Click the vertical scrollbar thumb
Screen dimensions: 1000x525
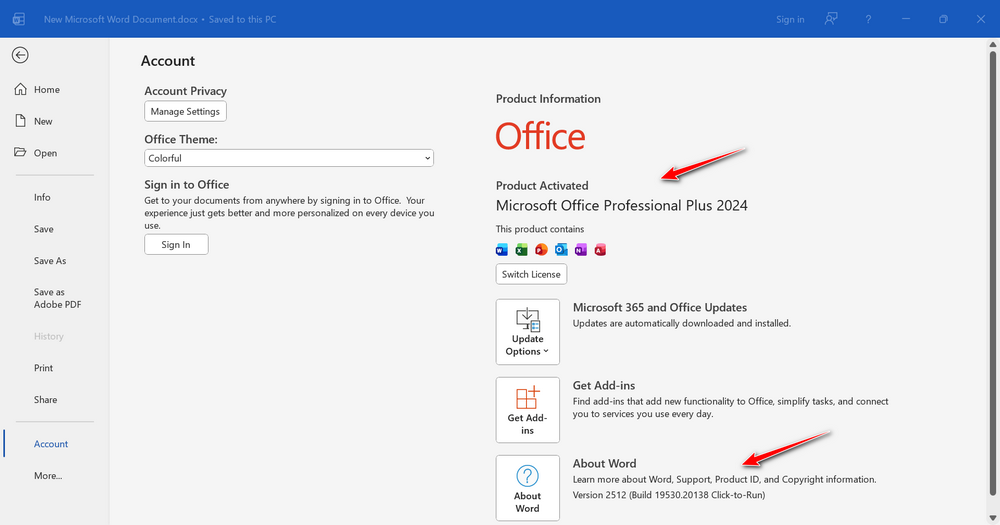(x=992, y=273)
